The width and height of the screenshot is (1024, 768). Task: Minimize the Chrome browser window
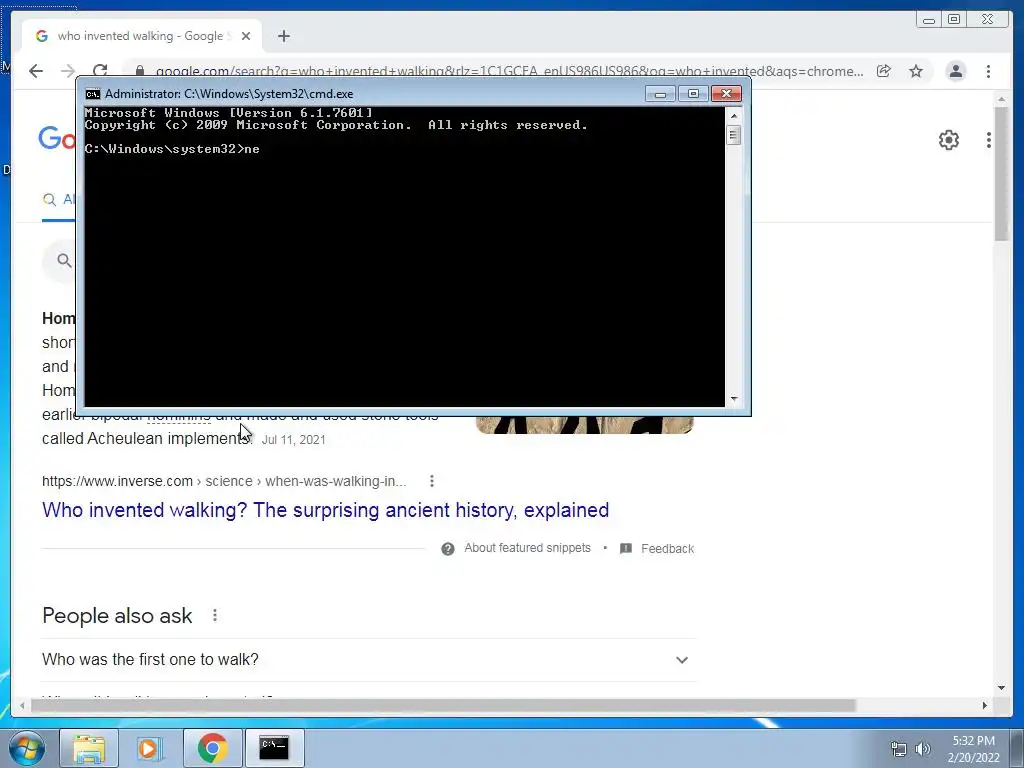click(x=929, y=20)
